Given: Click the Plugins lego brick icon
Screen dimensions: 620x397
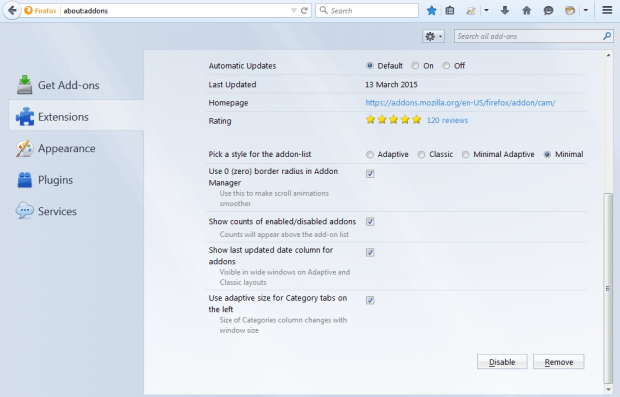Looking at the screenshot, I should click(x=25, y=180).
